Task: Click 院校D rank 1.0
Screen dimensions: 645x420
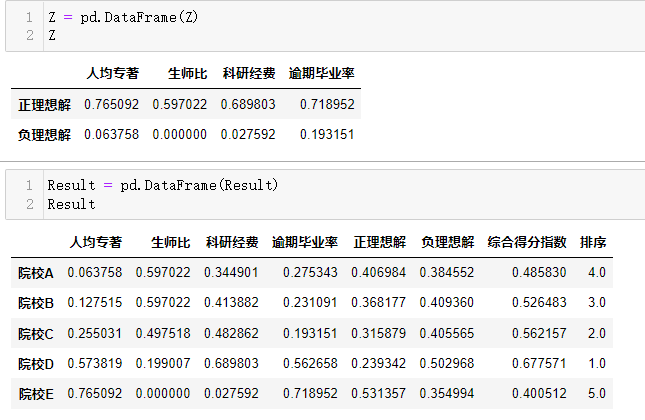Action: click(x=597, y=364)
